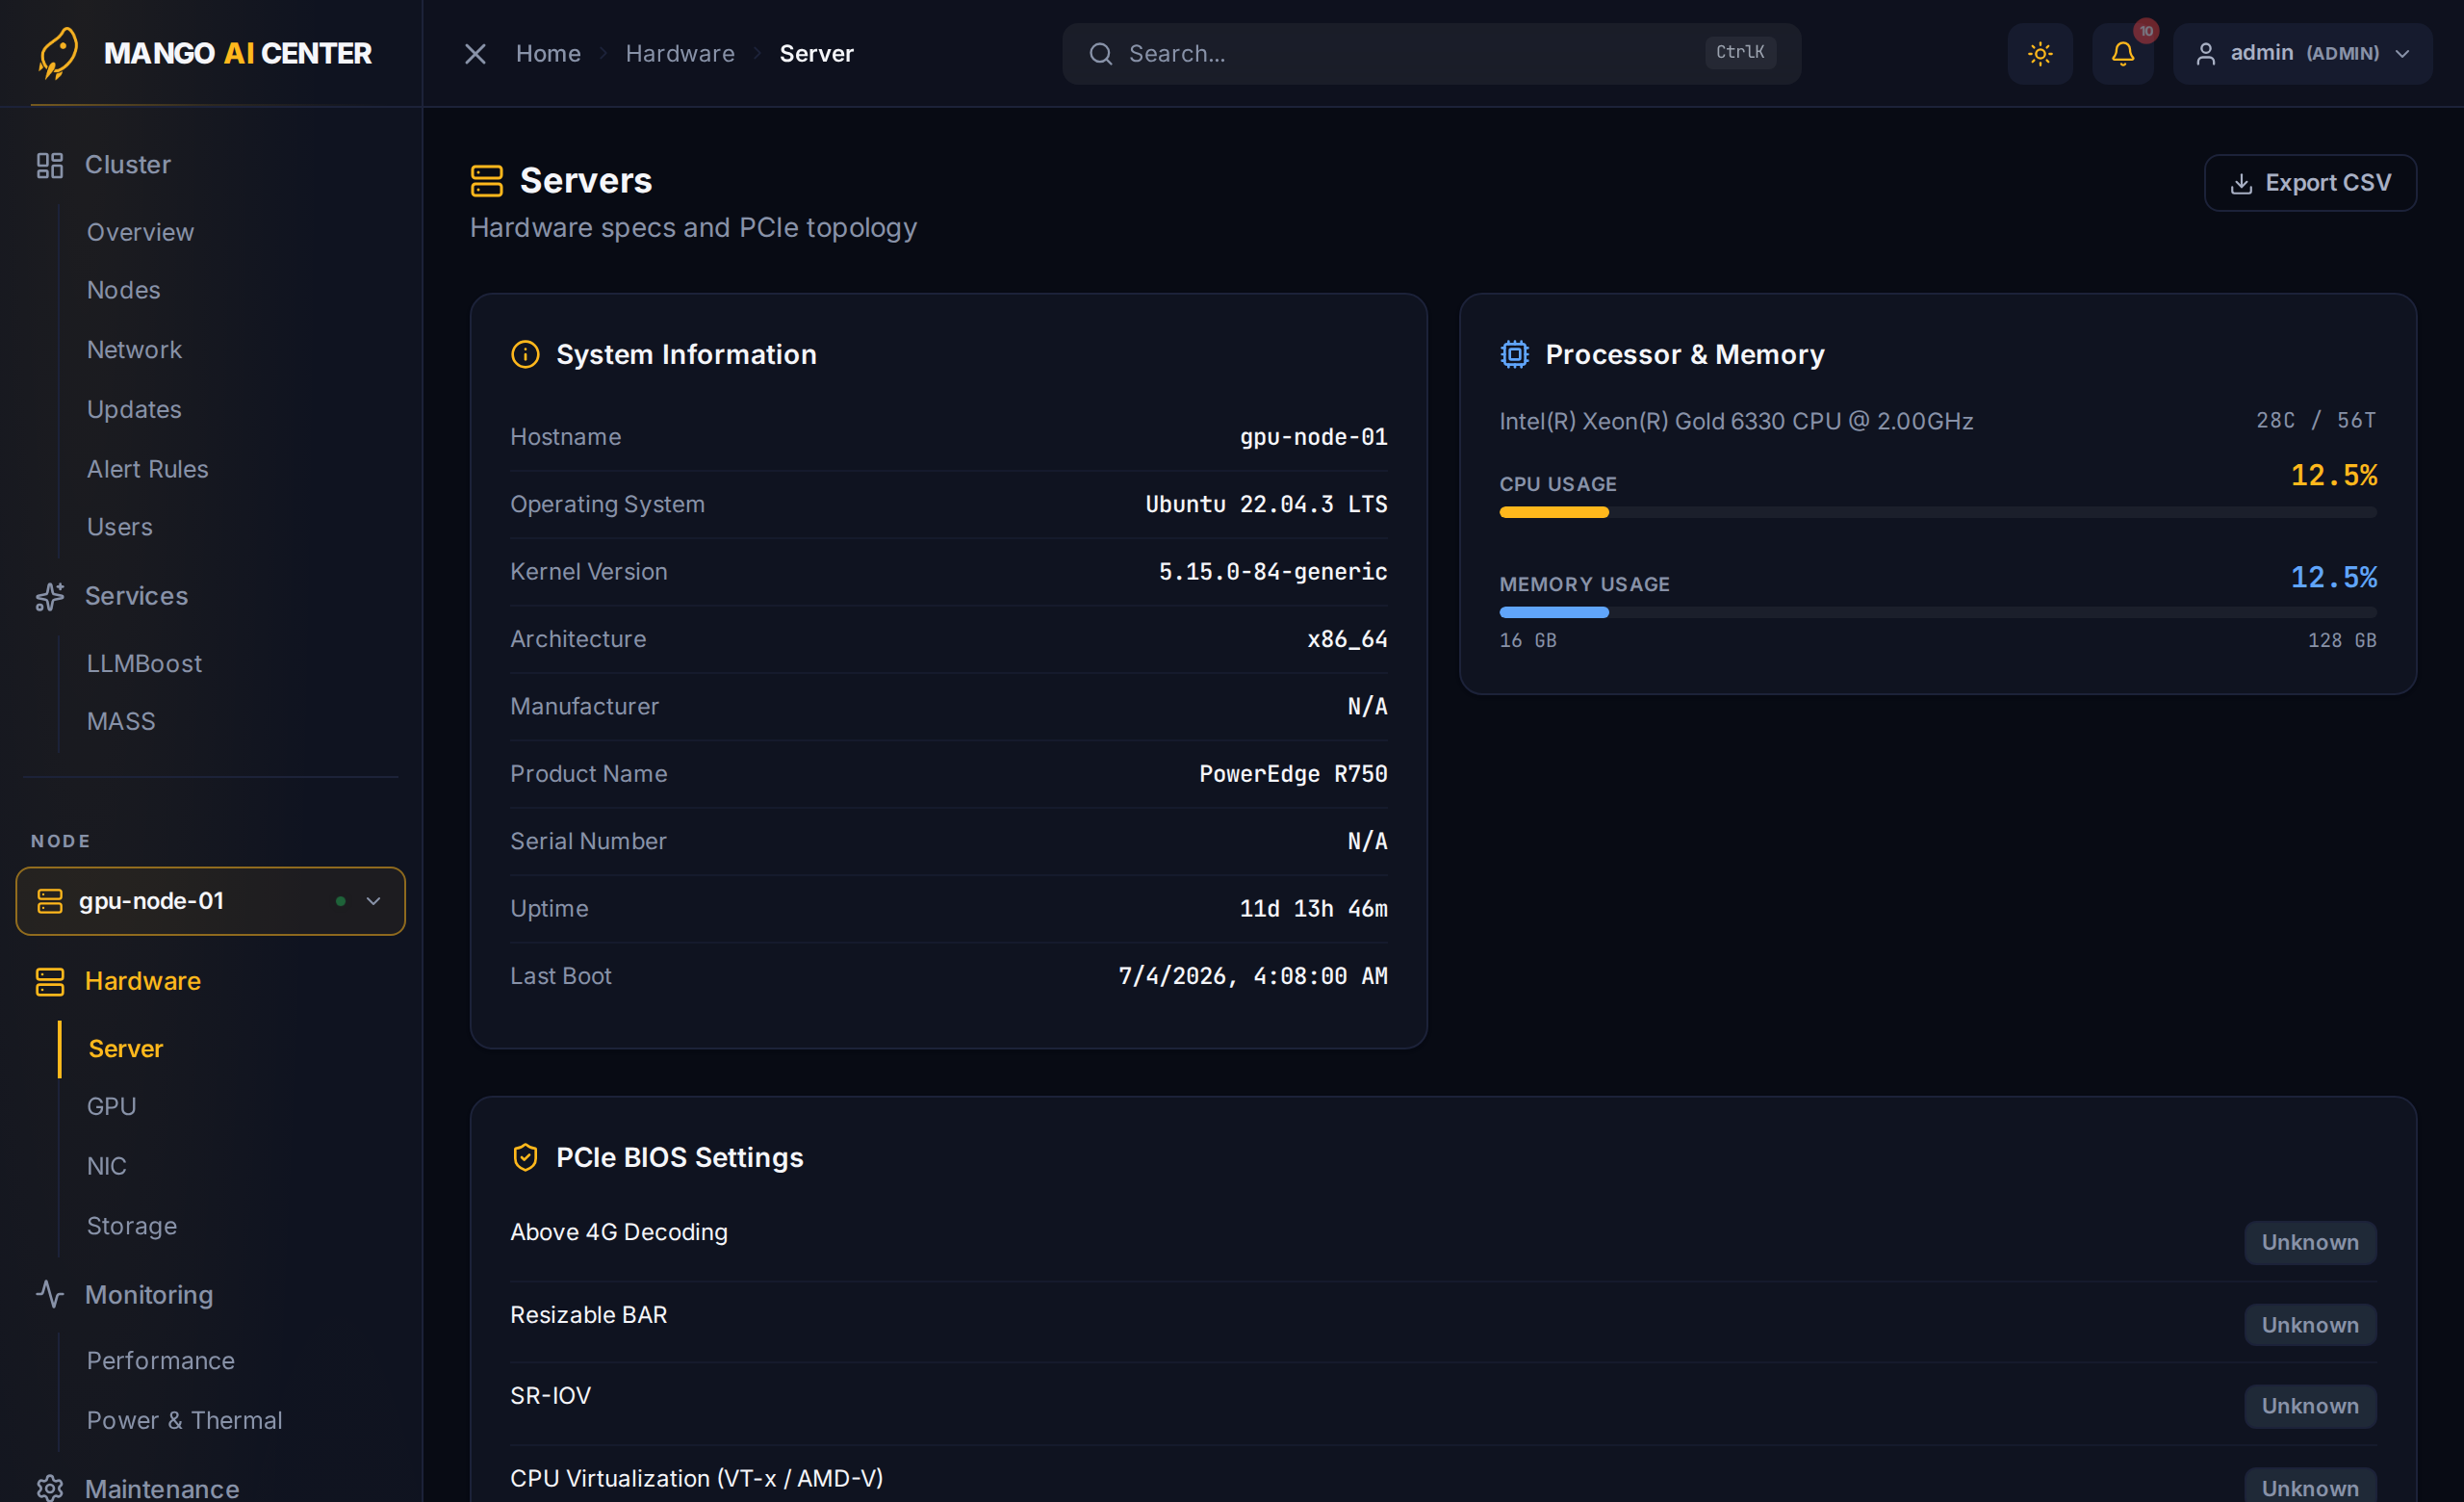Close sidebar with the X icon
This screenshot has width=2464, height=1502.
(x=475, y=54)
